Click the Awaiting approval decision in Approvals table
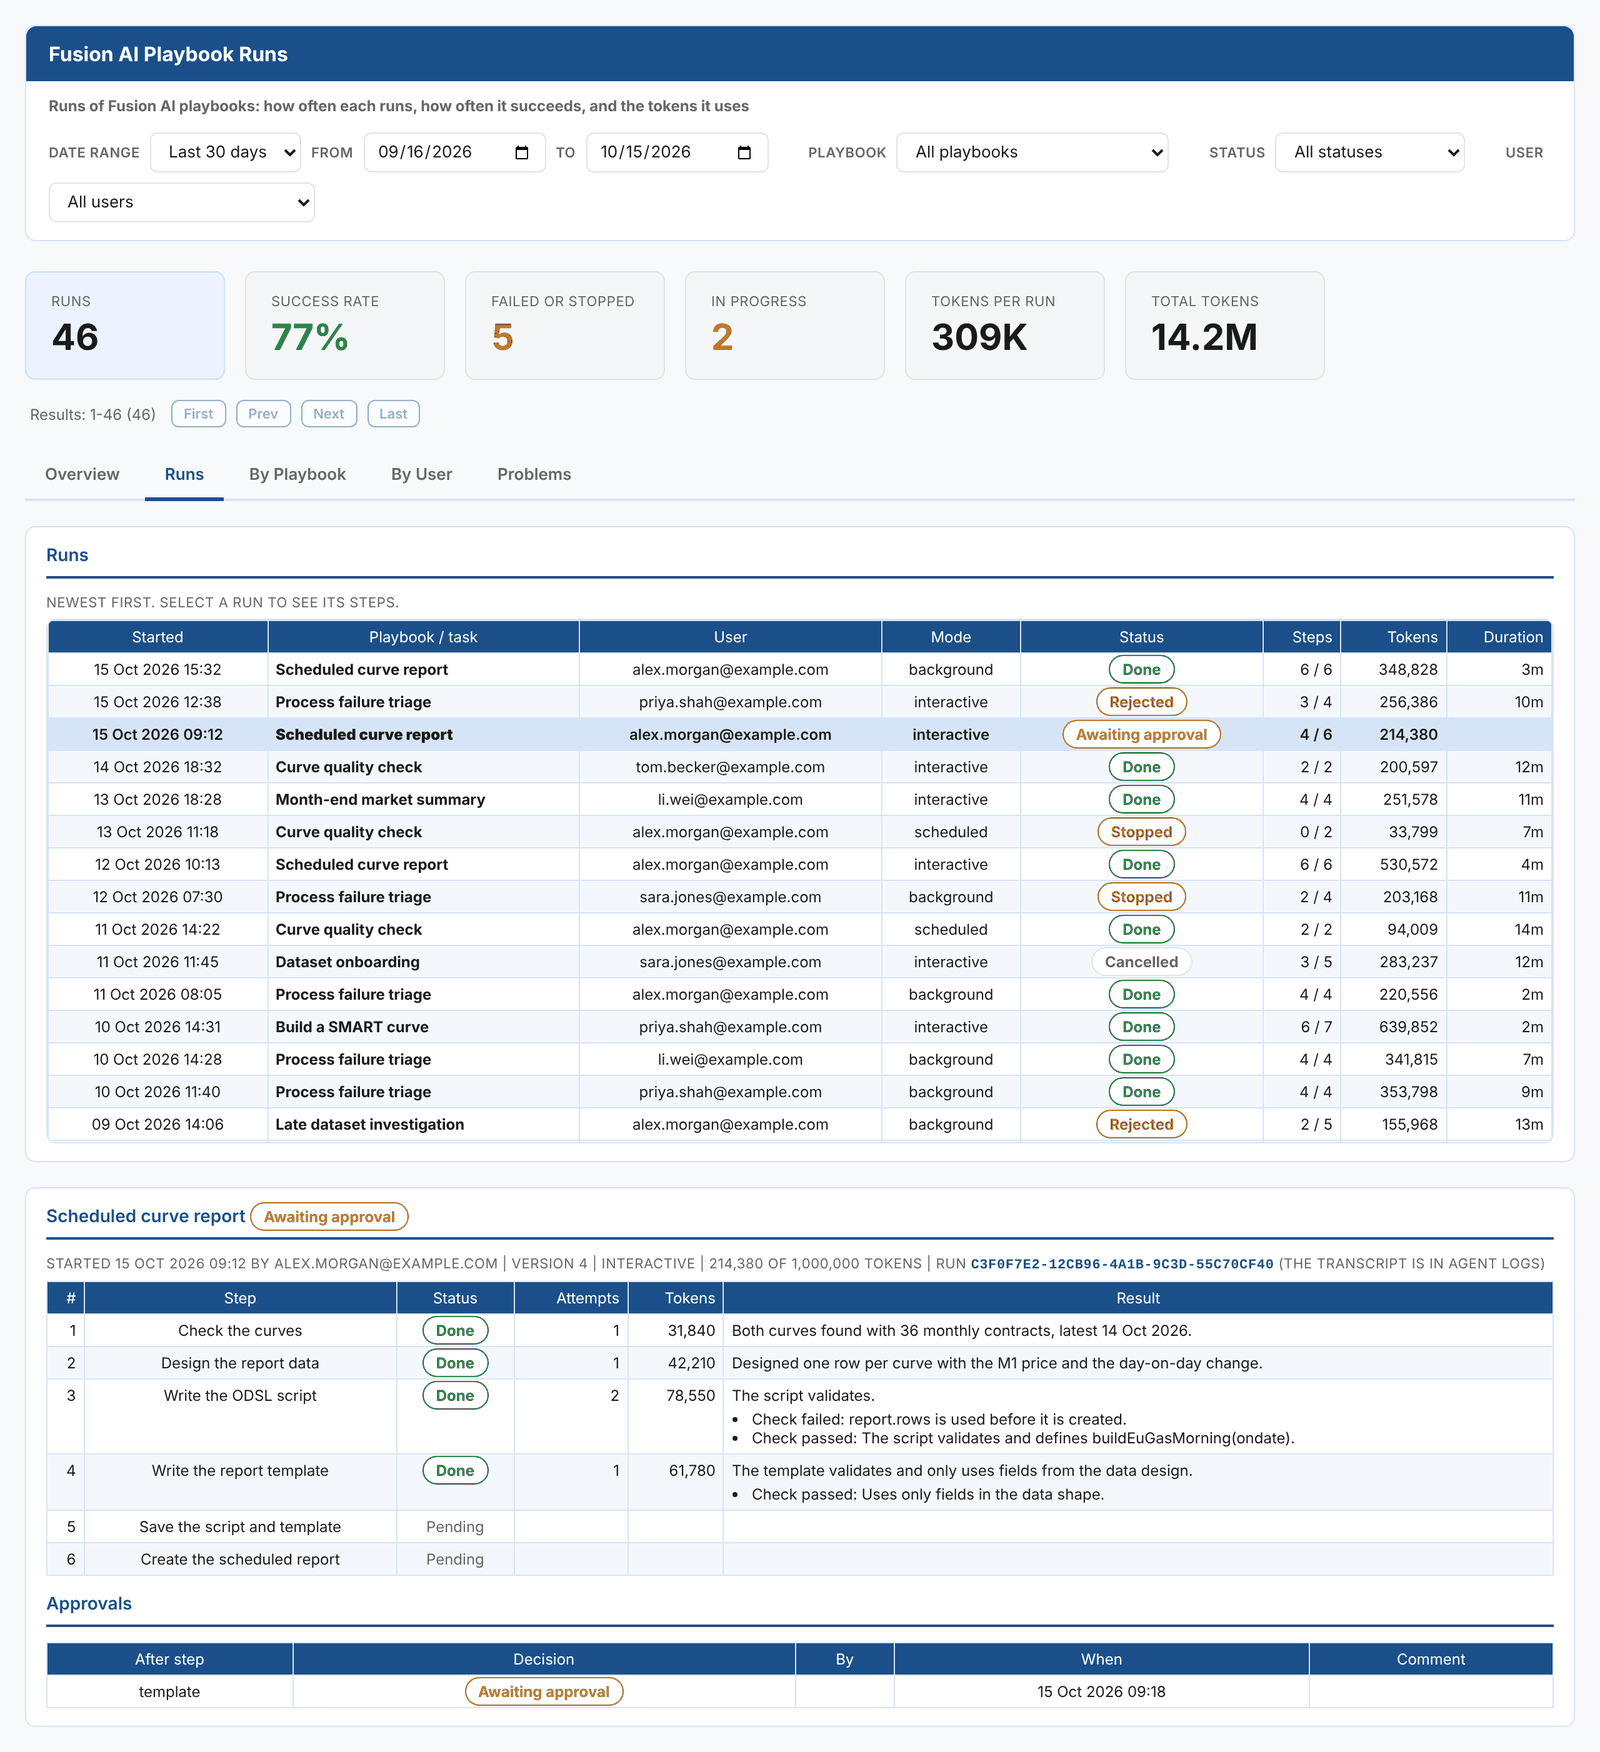 544,1692
